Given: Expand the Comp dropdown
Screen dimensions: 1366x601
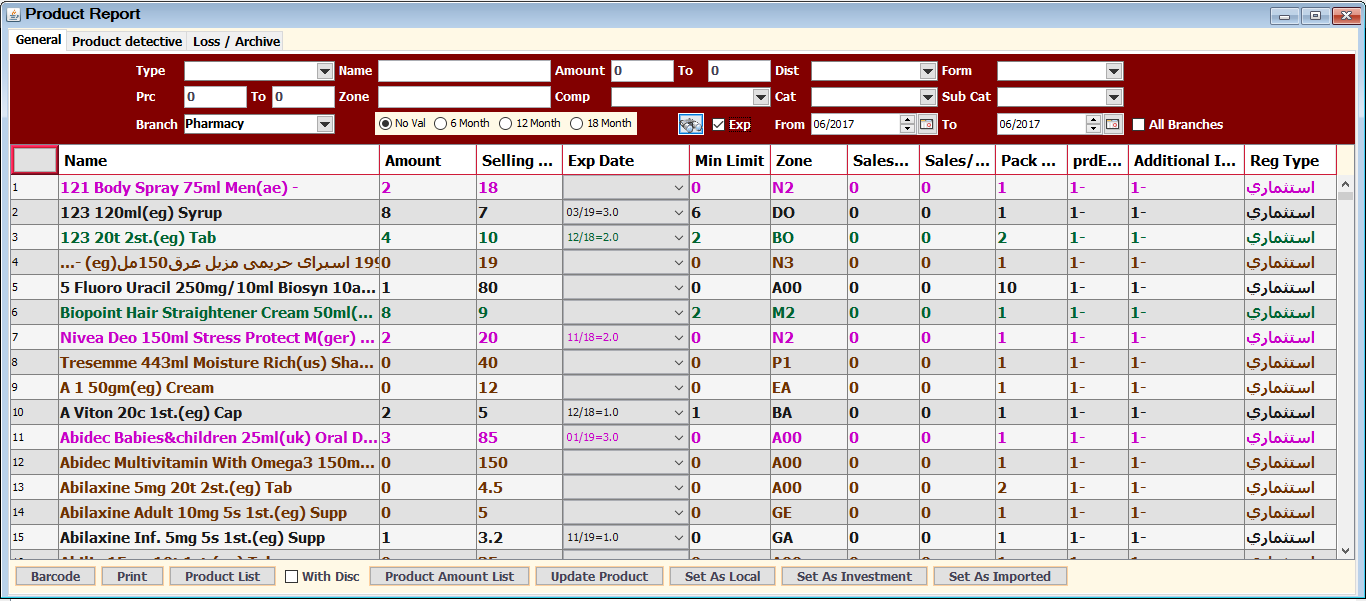Looking at the screenshot, I should coord(761,97).
